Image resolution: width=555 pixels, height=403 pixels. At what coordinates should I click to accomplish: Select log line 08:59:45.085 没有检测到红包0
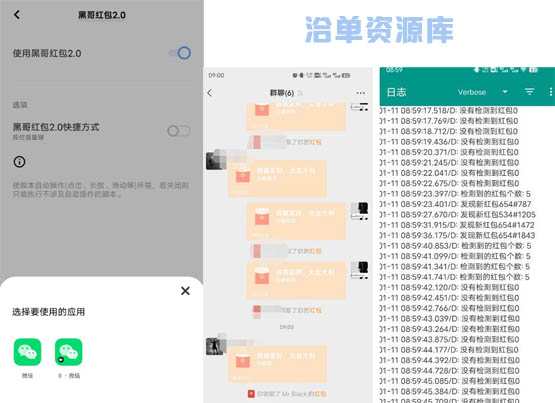pos(450,381)
